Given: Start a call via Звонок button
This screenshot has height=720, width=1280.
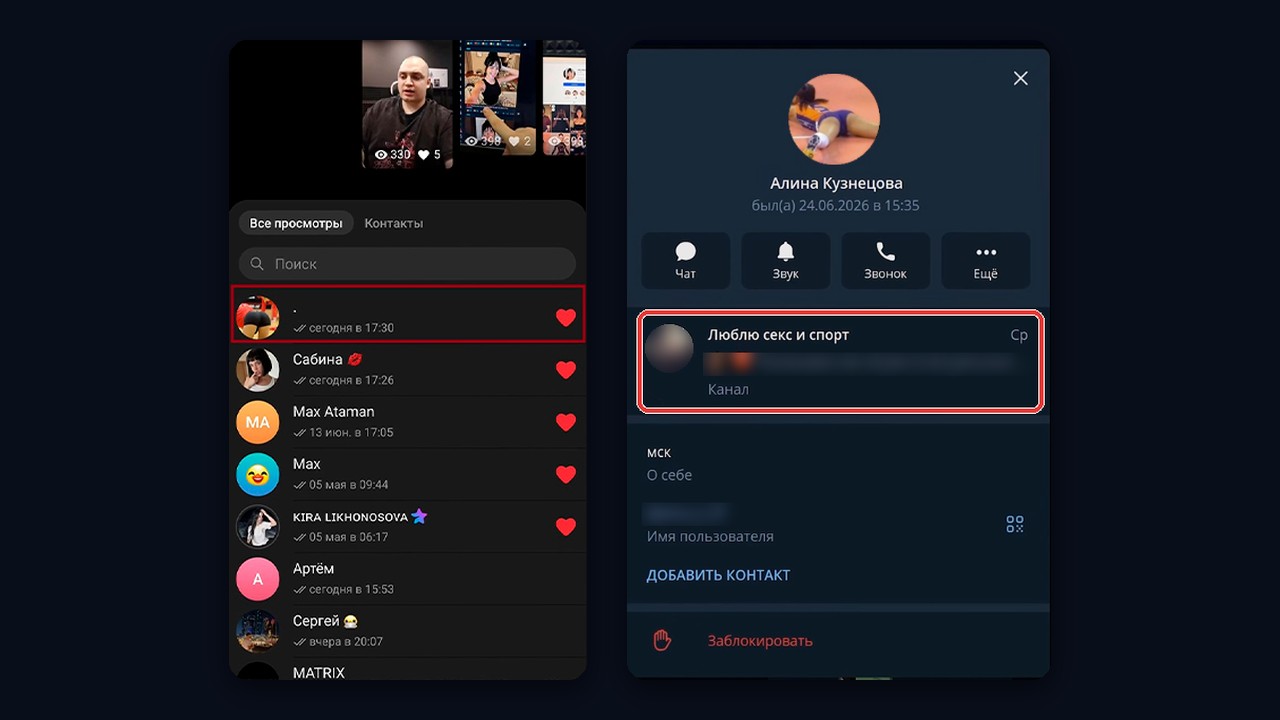Looking at the screenshot, I should 885,261.
